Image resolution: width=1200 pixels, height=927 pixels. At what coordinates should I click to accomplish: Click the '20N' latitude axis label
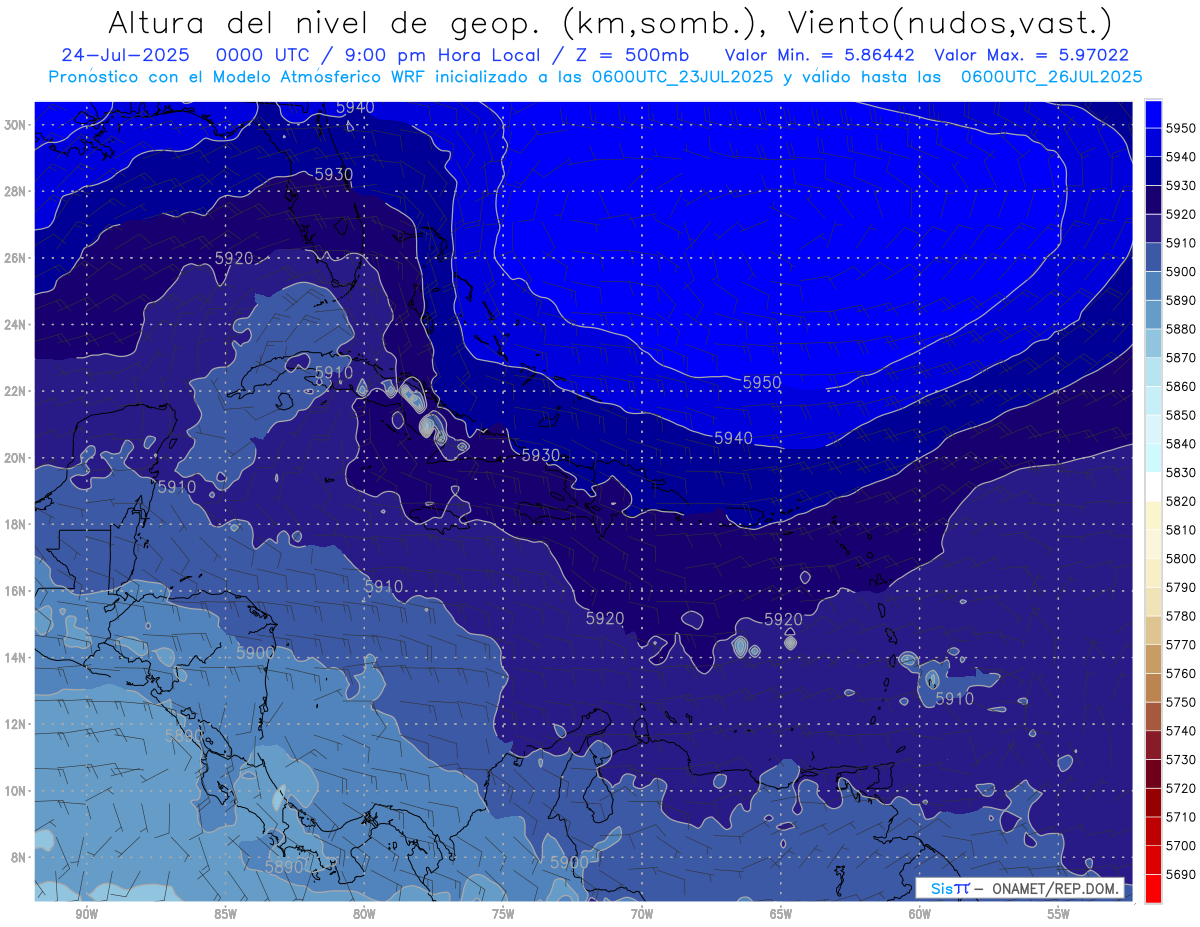tap(16, 458)
